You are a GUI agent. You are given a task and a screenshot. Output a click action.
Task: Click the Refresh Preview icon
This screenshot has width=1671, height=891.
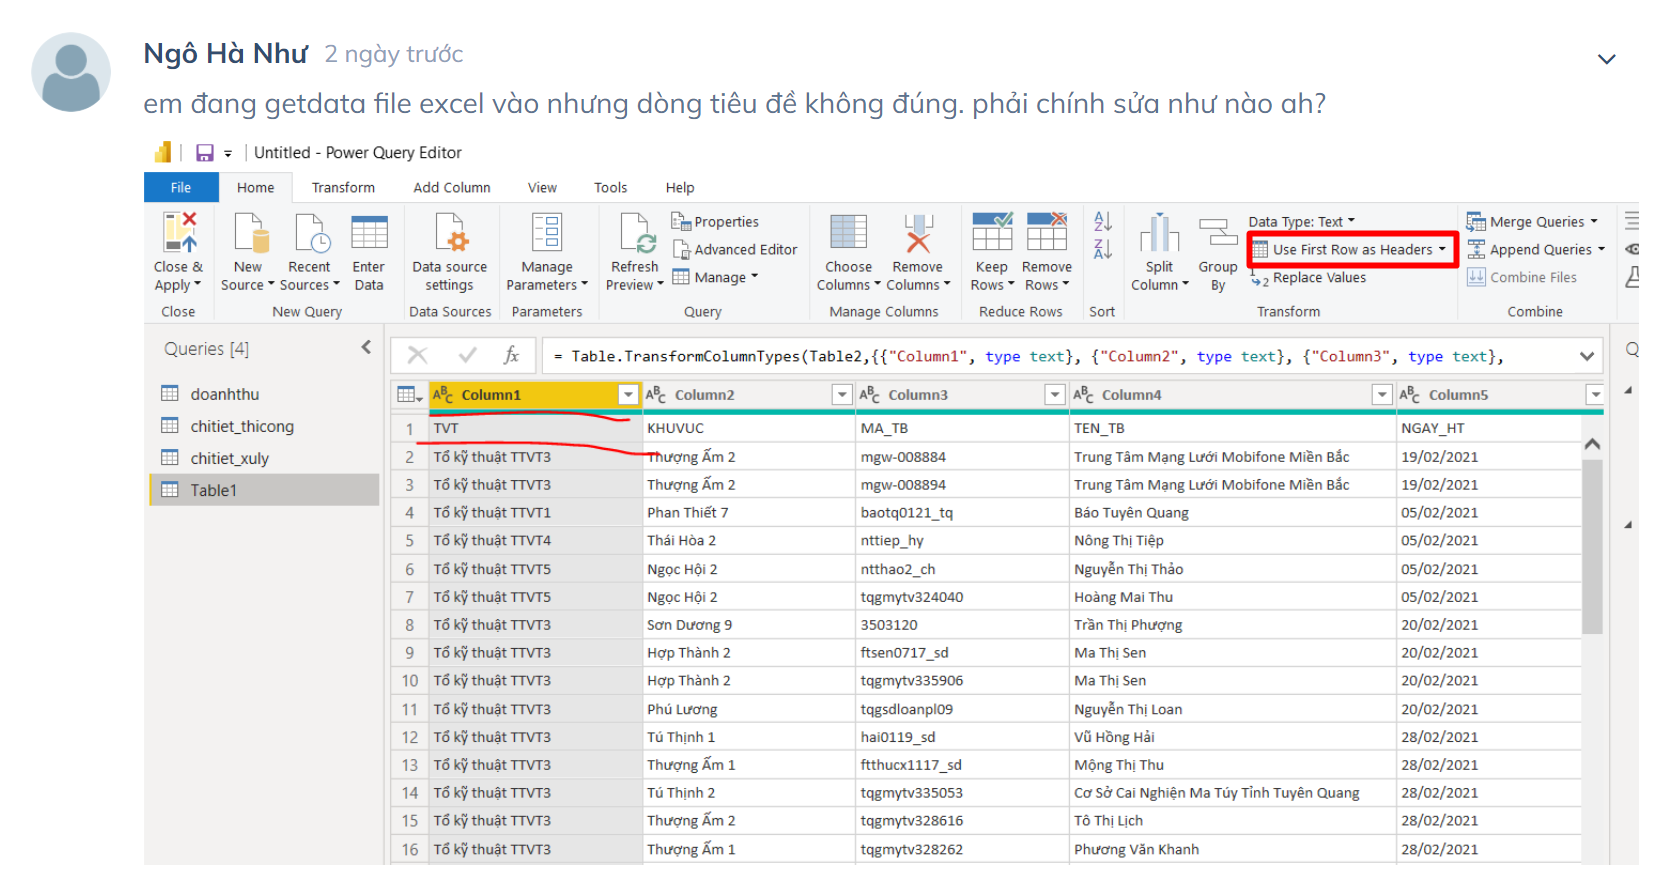[635, 233]
